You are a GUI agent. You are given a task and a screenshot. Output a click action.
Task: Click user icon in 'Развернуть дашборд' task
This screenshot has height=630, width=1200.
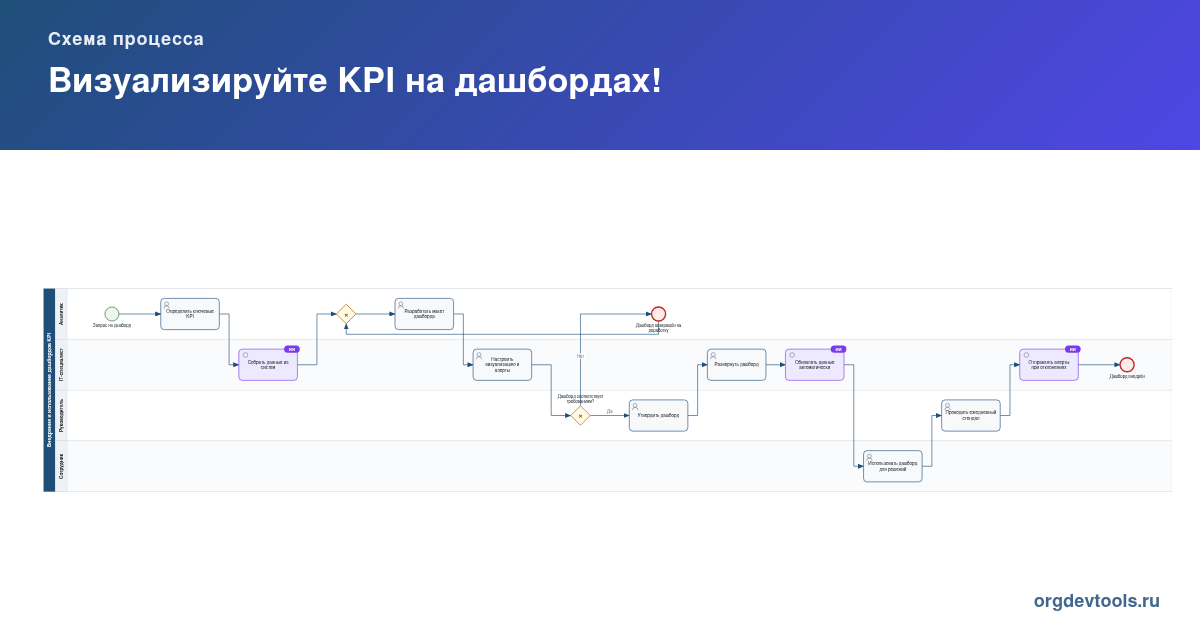(x=713, y=355)
